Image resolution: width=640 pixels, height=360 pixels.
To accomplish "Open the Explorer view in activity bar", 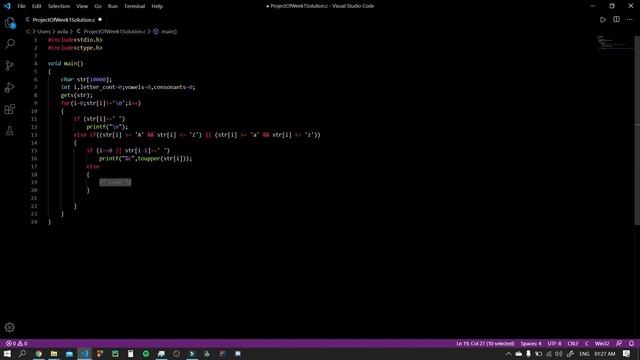I will tap(10, 22).
